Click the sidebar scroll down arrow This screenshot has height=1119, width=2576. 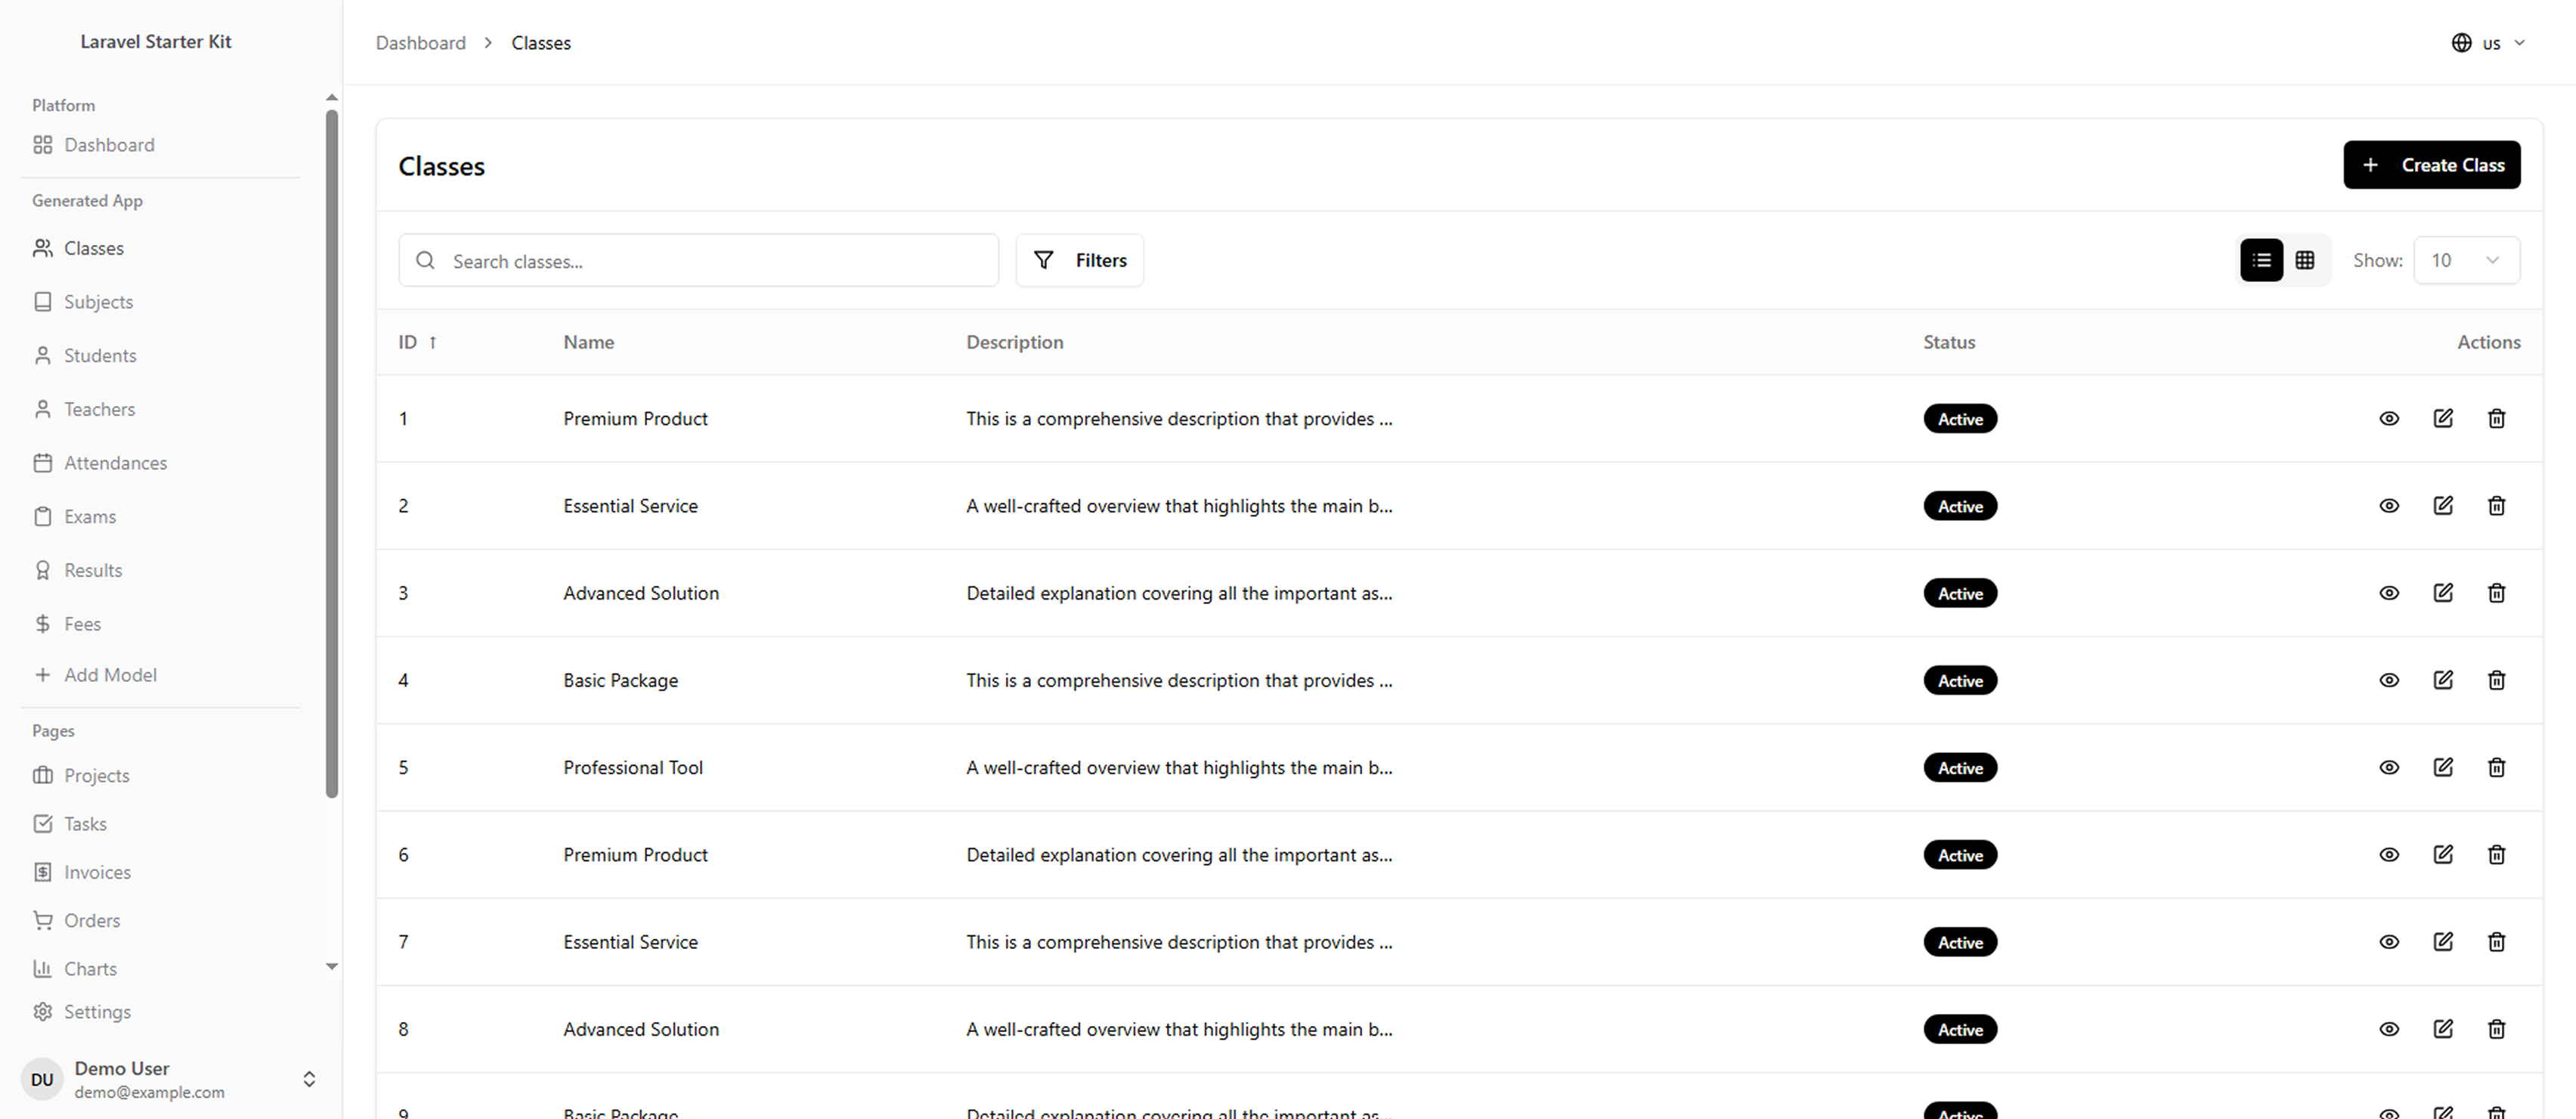[x=332, y=967]
